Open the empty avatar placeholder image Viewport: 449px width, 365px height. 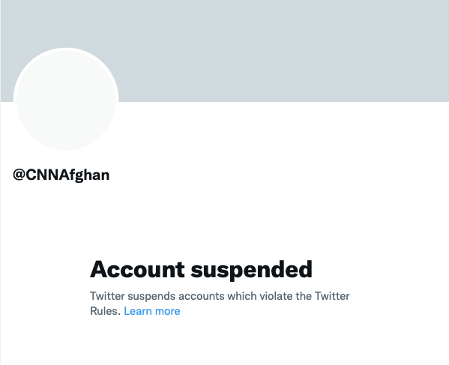66,99
